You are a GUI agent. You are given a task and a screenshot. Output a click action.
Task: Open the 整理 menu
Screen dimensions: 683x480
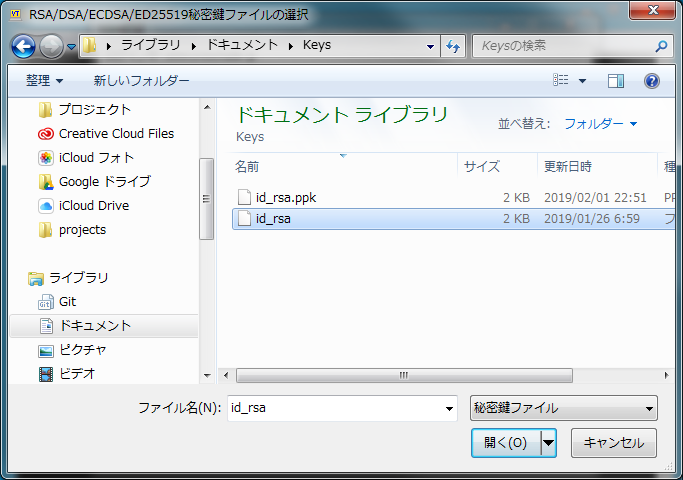click(44, 81)
